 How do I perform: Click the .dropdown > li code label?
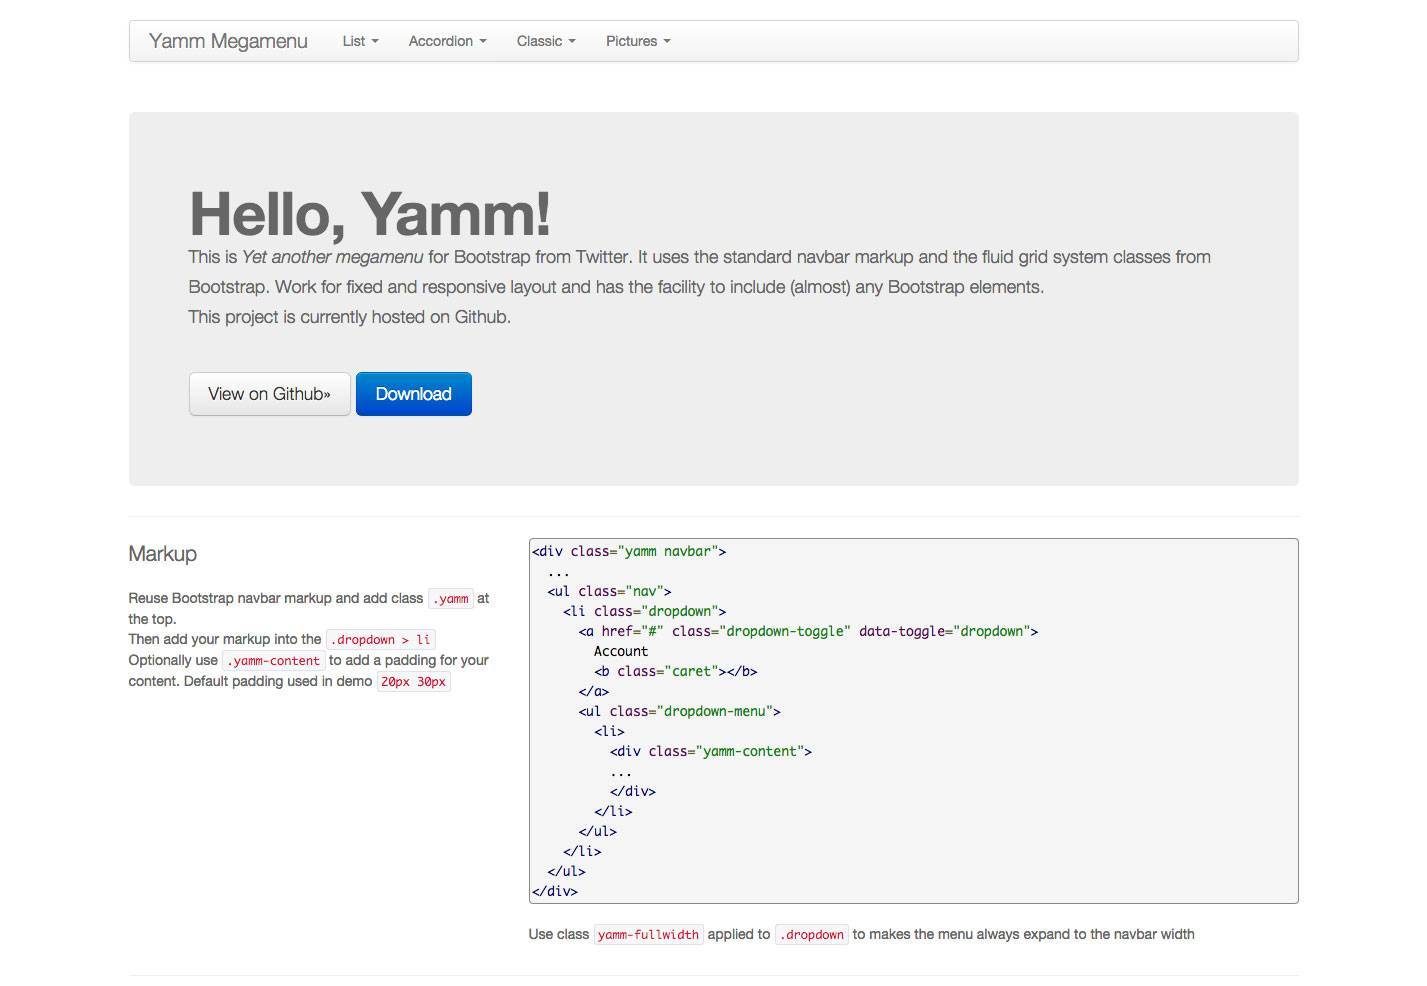click(381, 639)
